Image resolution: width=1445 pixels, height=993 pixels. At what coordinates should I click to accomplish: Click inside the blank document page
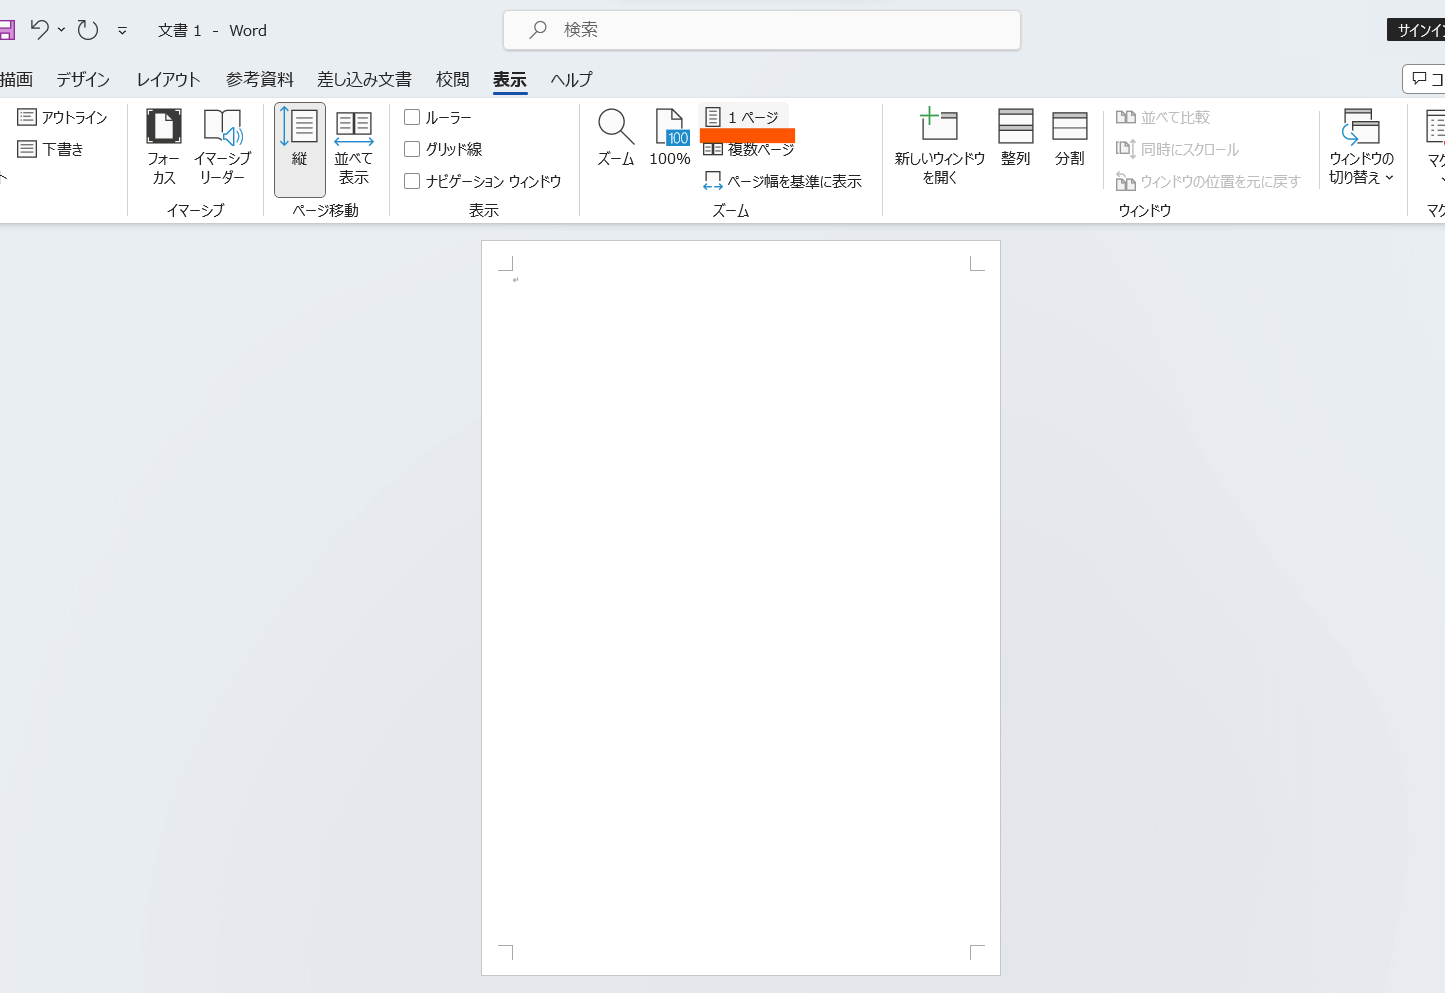tap(741, 607)
